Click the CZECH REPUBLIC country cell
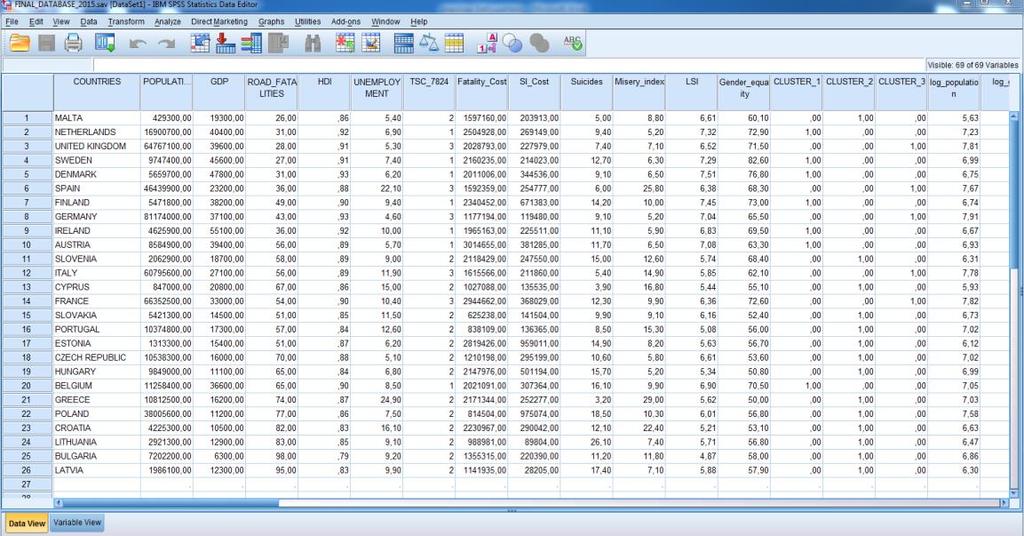The height and width of the screenshot is (536, 1024). coord(97,358)
